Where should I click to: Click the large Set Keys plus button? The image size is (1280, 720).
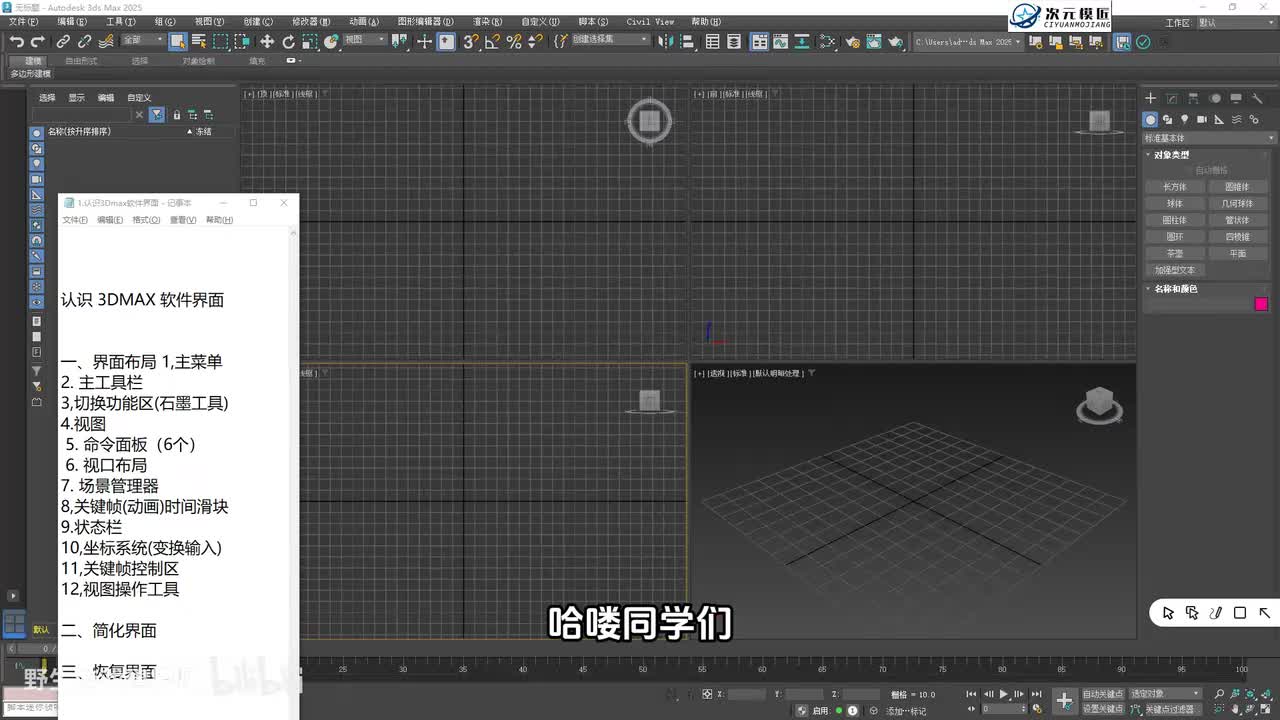[x=1065, y=701]
